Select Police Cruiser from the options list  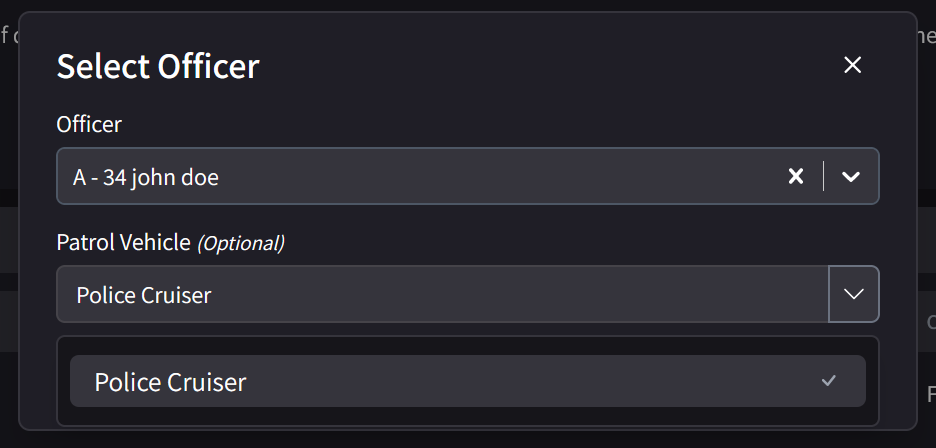pos(170,382)
